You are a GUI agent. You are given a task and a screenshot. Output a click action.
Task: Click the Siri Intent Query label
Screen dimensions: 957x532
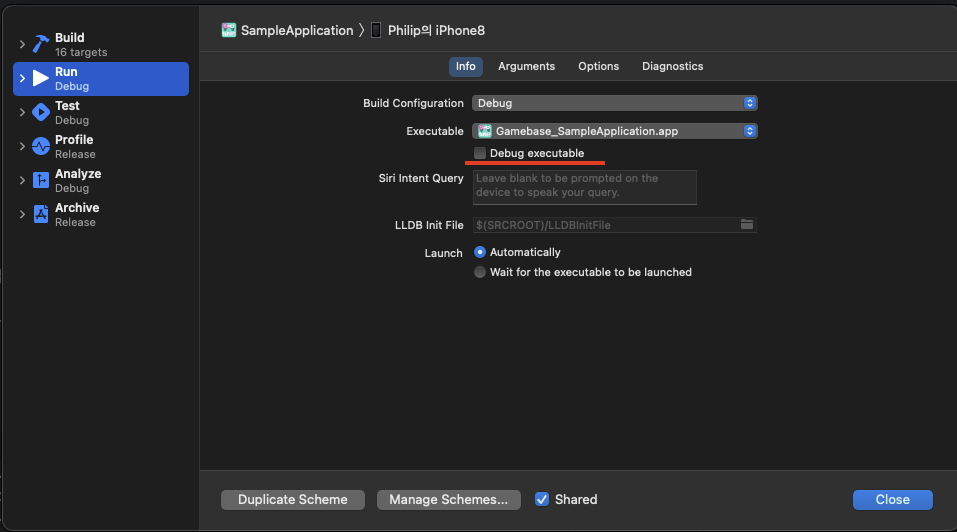421,178
